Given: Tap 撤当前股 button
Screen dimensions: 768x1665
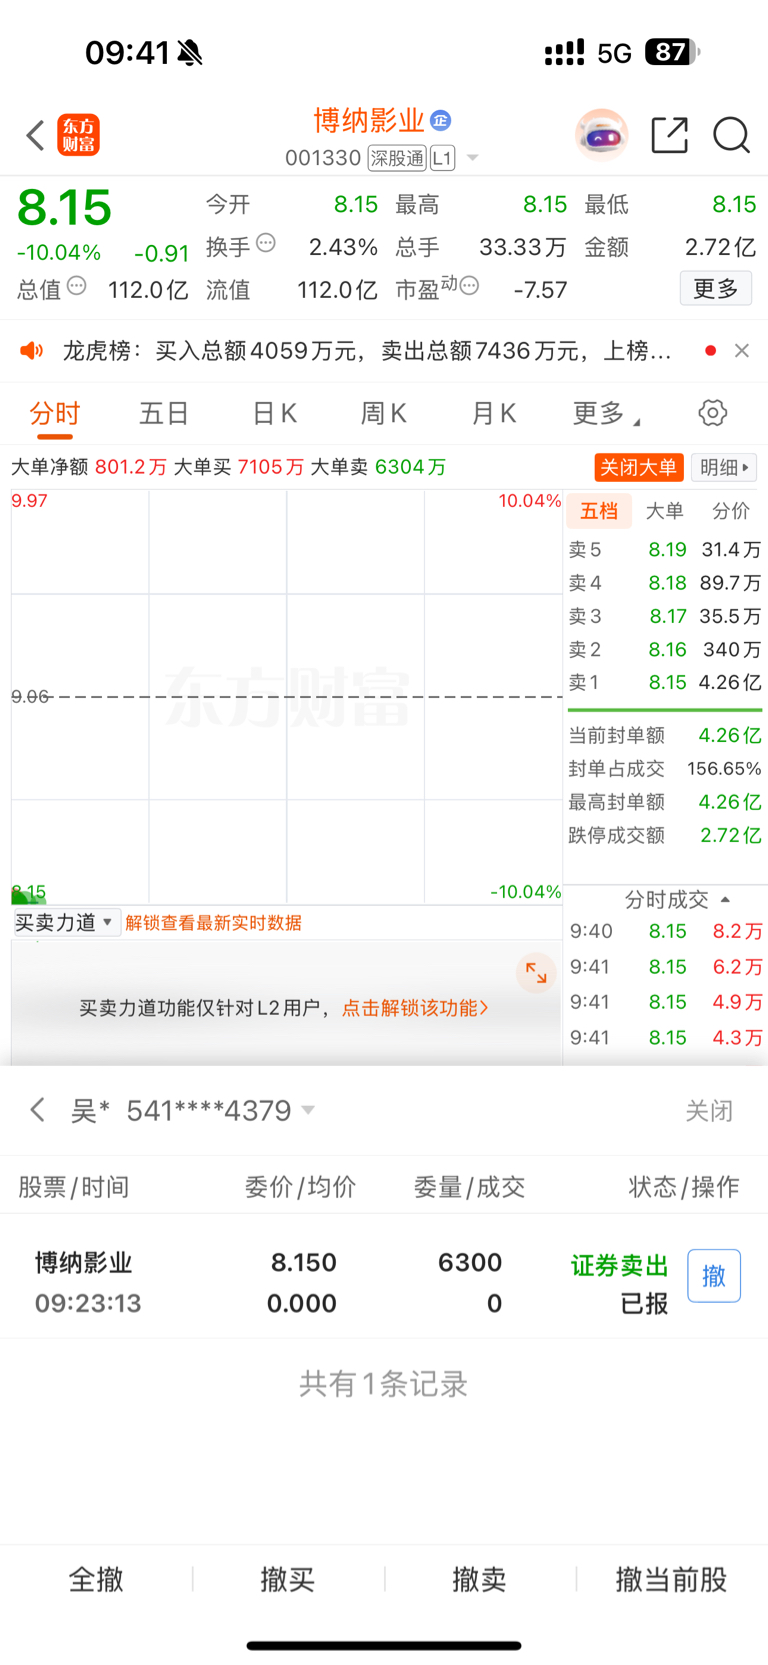Looking at the screenshot, I should tap(672, 1579).
